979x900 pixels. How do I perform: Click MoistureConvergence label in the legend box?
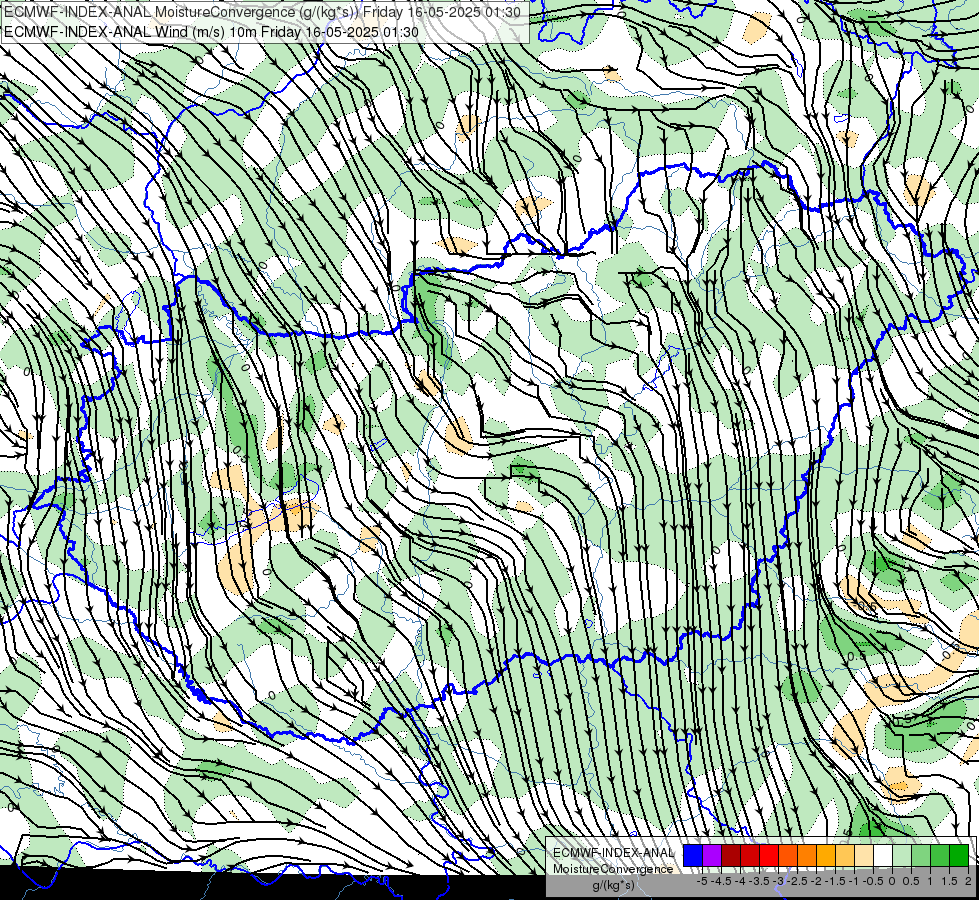[613, 869]
